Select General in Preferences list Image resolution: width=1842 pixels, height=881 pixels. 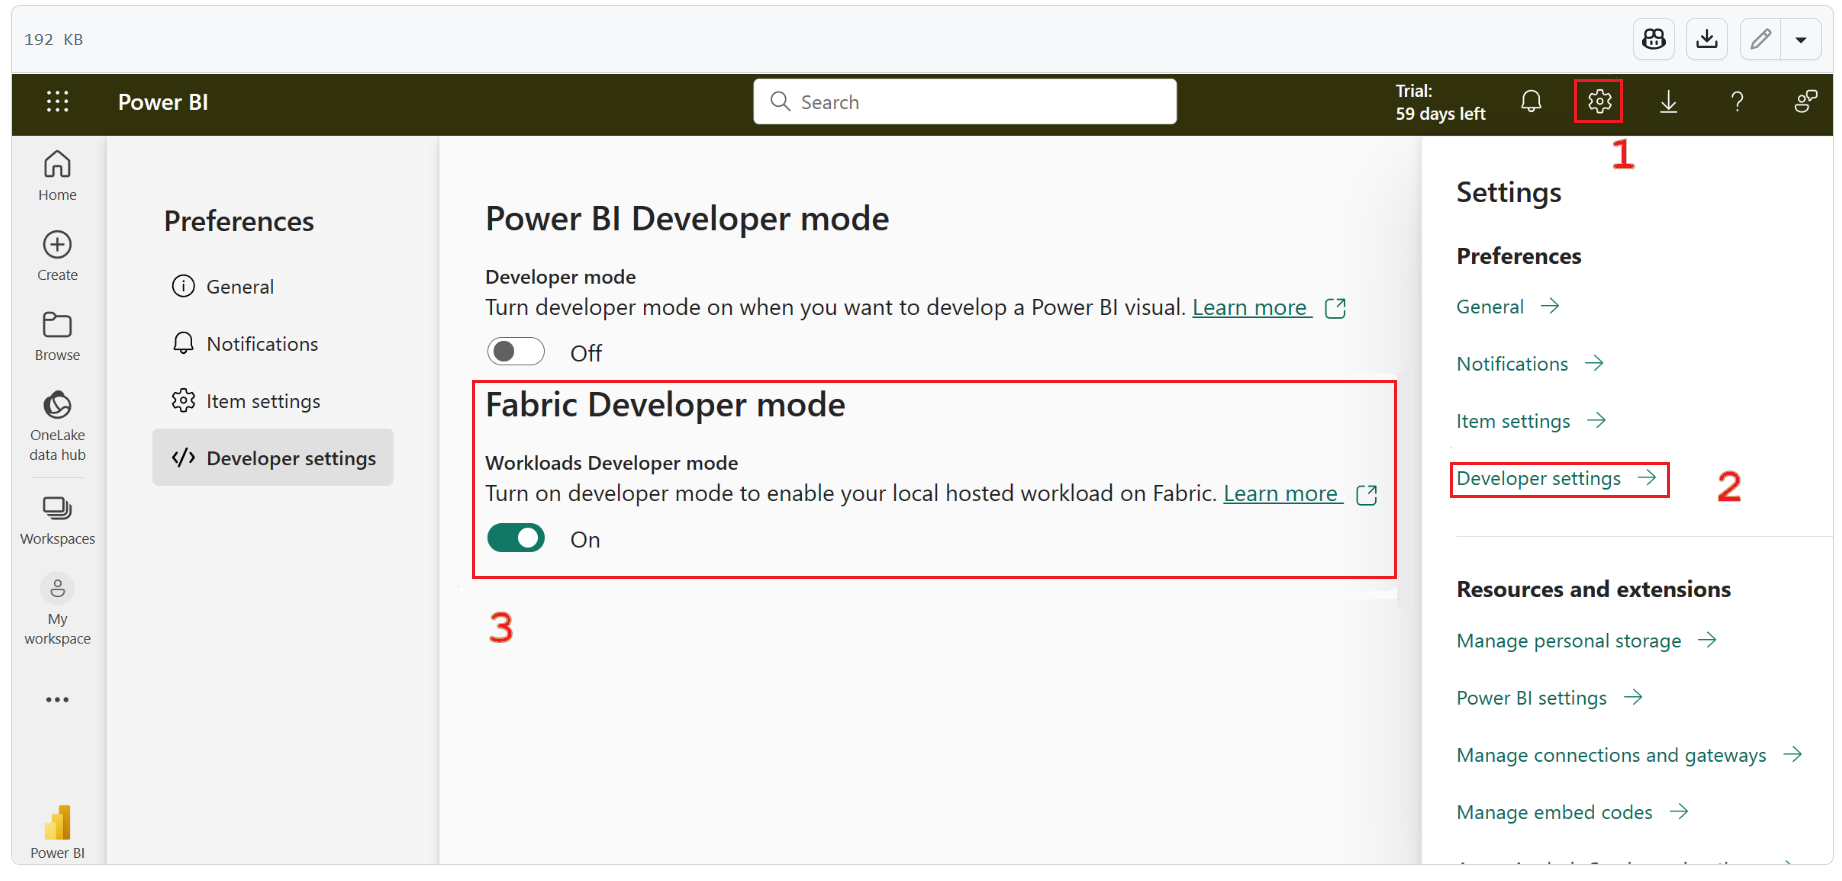[x=272, y=287]
